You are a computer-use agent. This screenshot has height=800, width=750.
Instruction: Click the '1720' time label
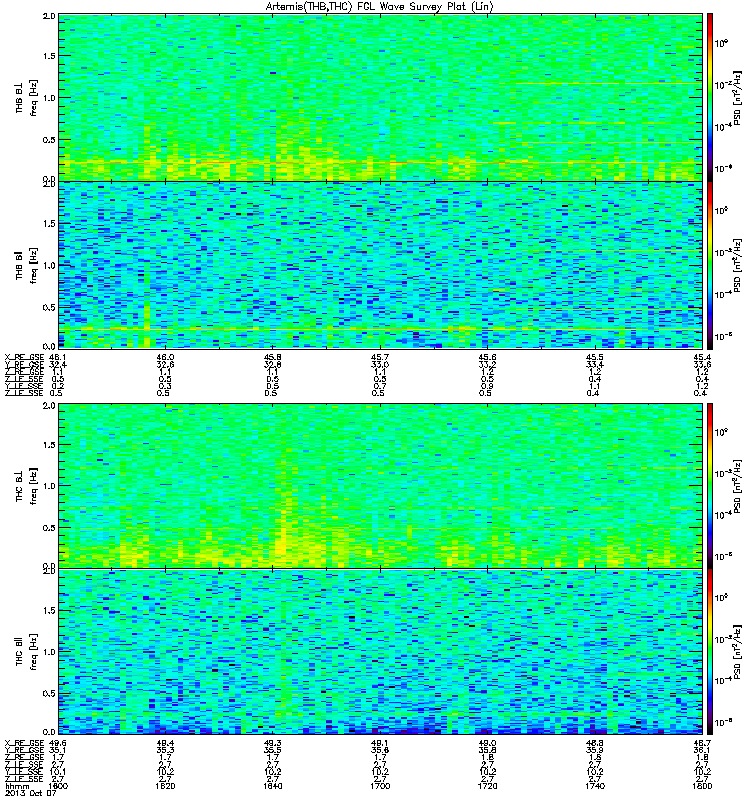point(487,786)
